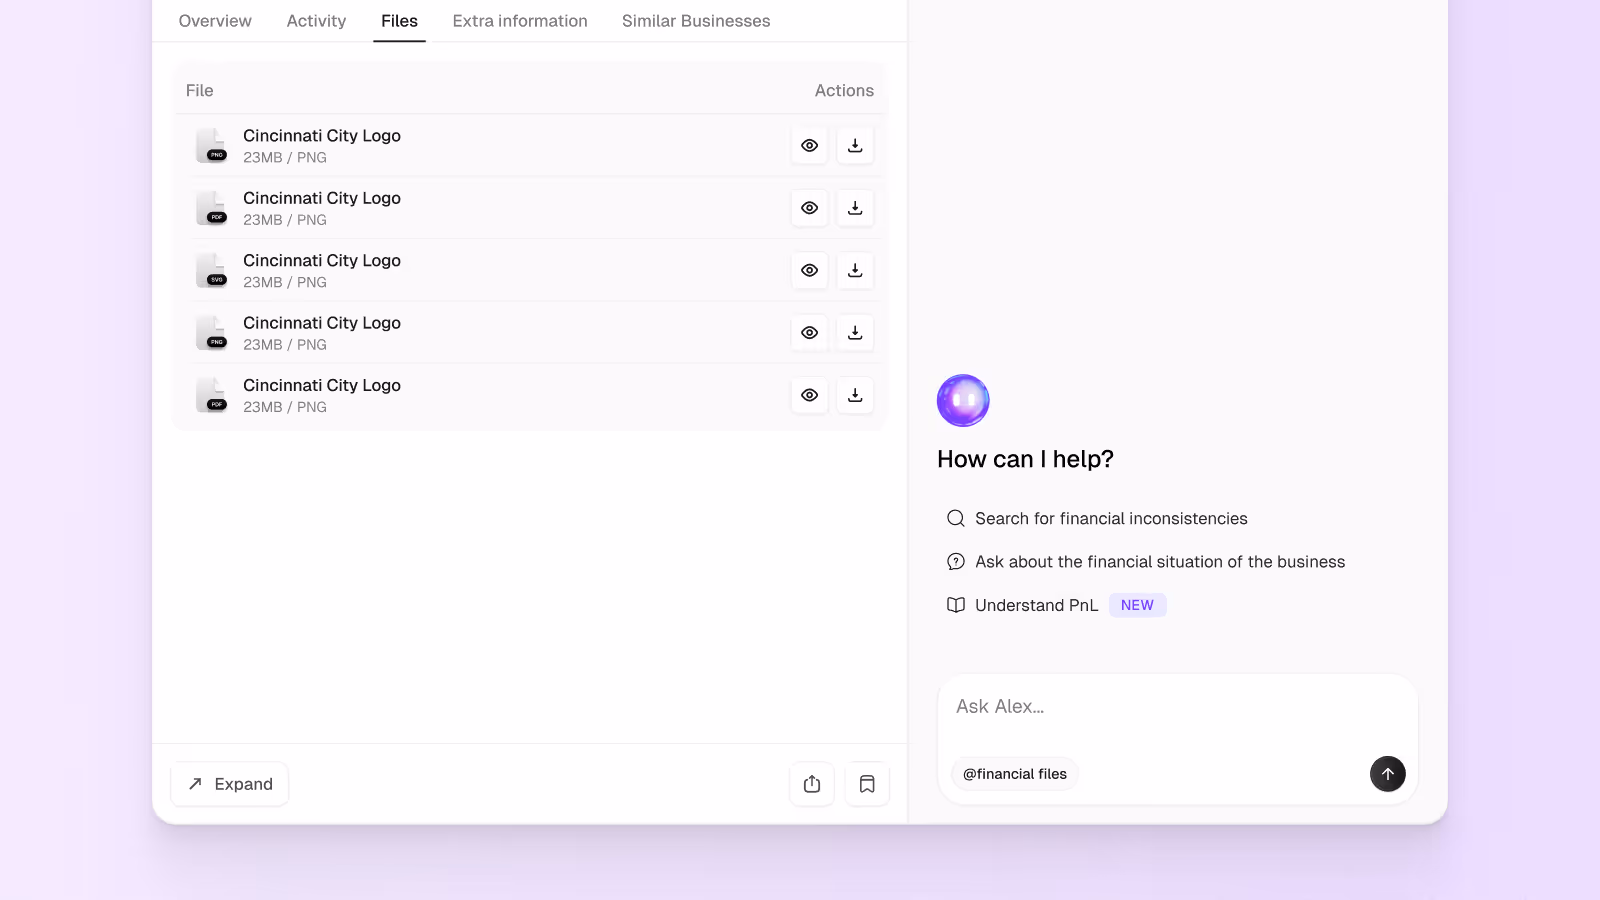The width and height of the screenshot is (1600, 900).
Task: Open the Similar Businesses tab
Action: (x=696, y=21)
